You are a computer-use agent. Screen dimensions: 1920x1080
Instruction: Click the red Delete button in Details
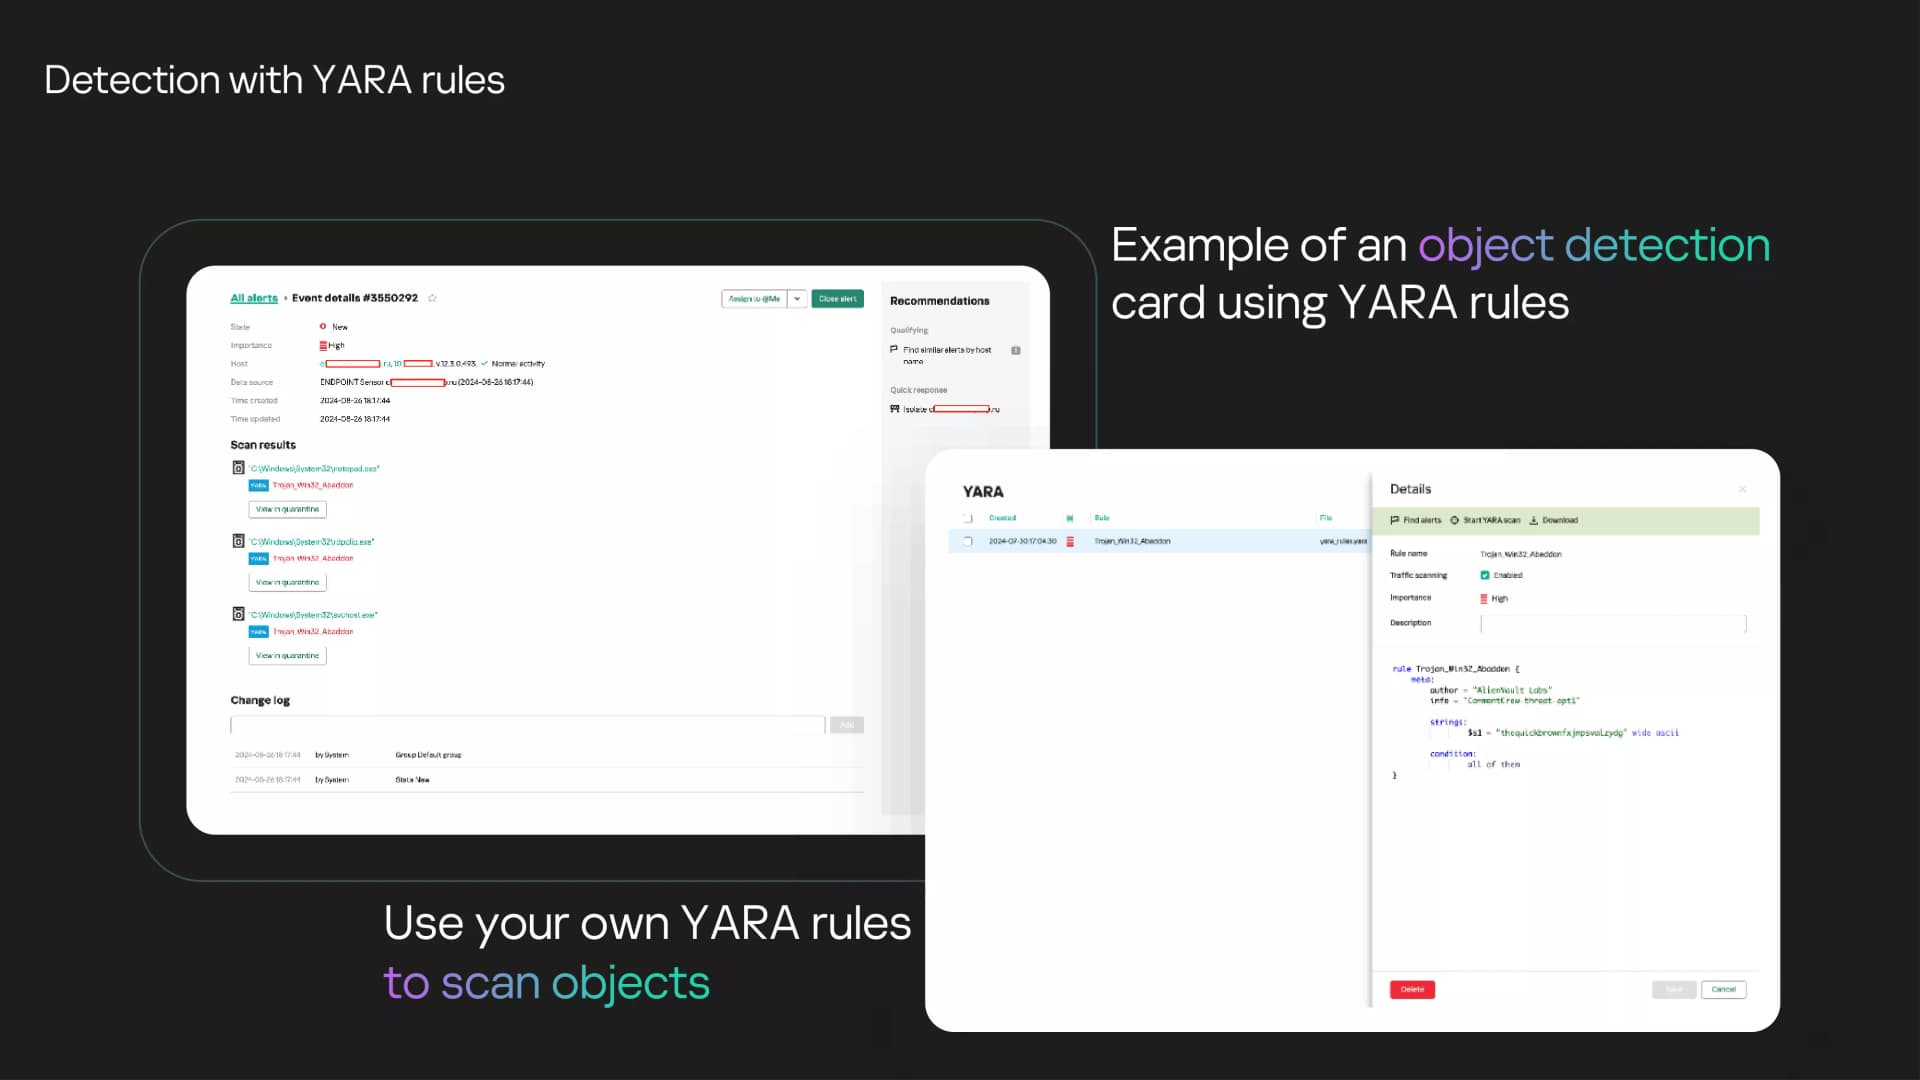pos(1412,989)
